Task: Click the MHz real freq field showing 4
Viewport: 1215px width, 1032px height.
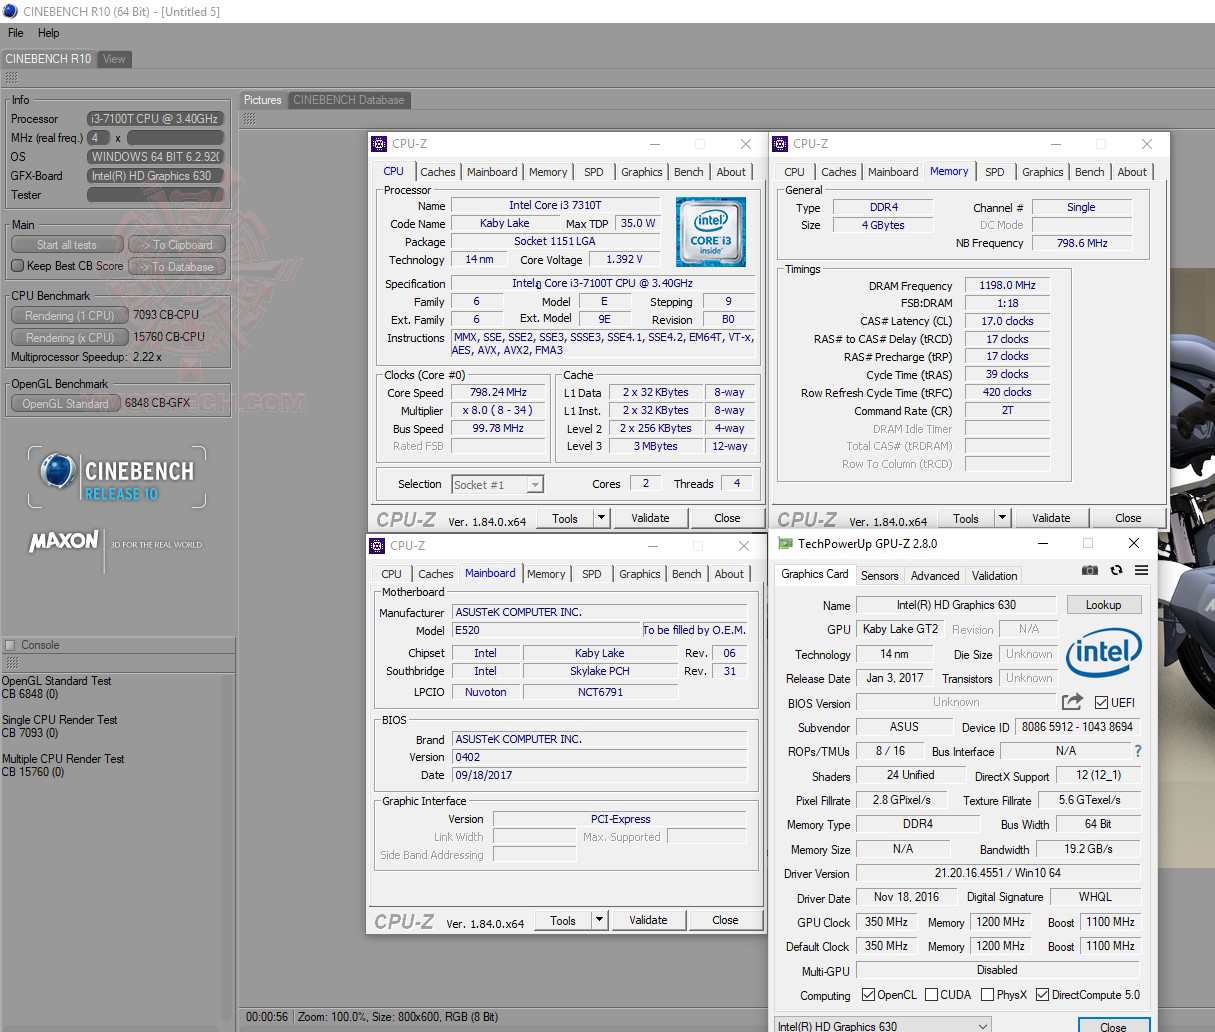Action: 99,138
